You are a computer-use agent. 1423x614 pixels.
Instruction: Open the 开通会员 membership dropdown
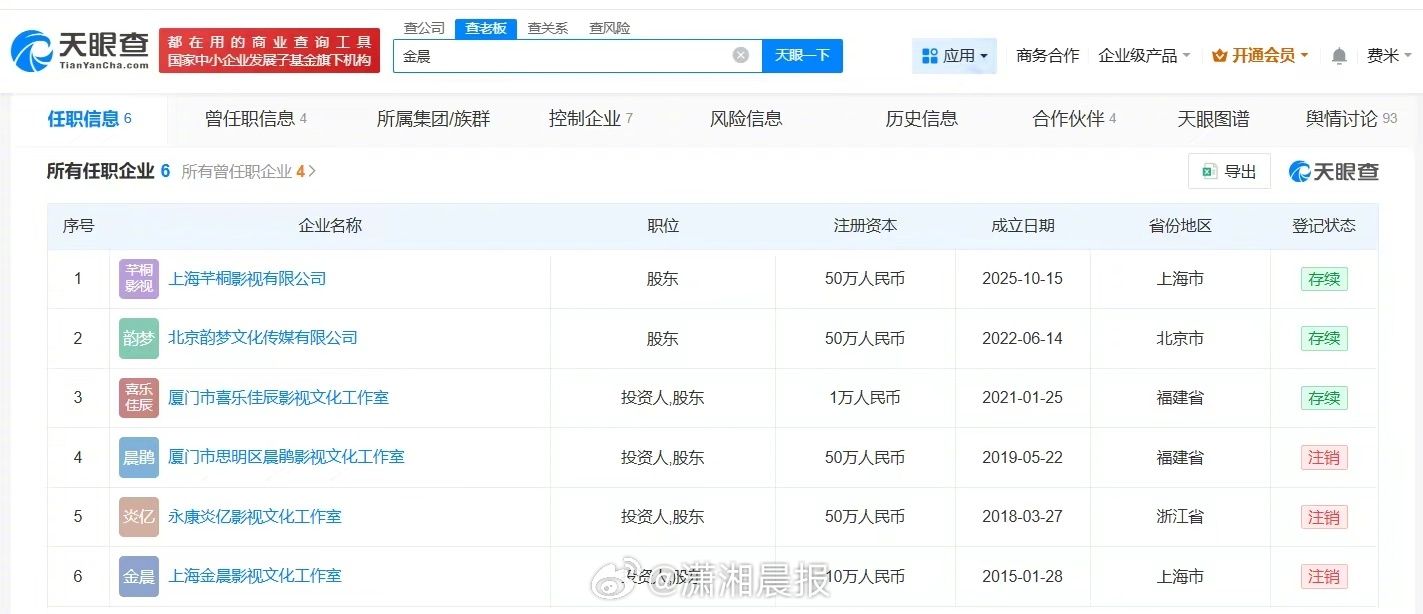[1260, 56]
